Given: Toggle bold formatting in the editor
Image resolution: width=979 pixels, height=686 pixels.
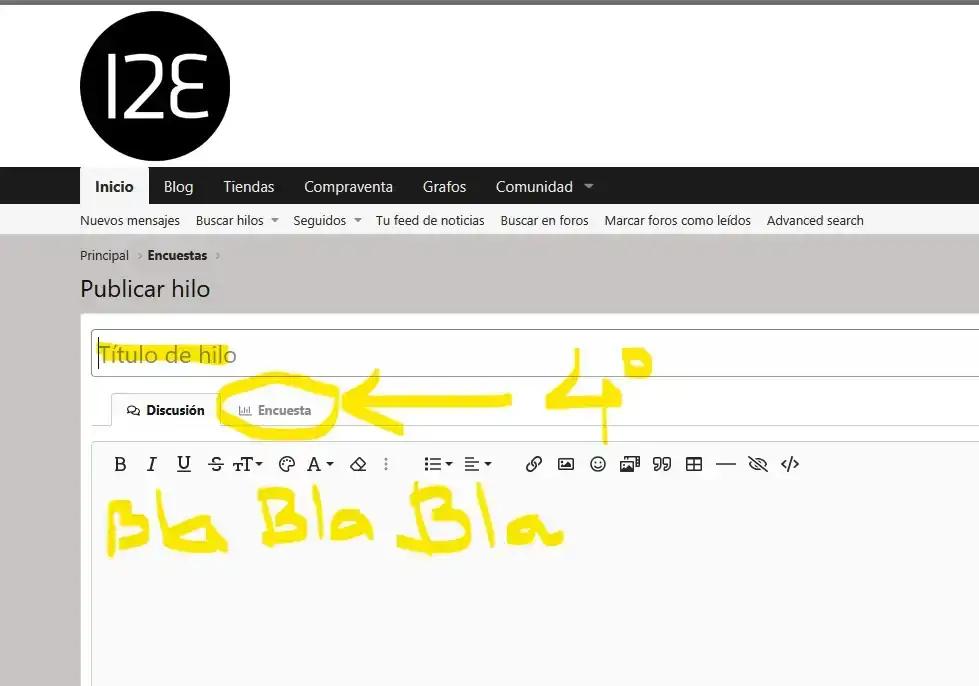Looking at the screenshot, I should 120,464.
